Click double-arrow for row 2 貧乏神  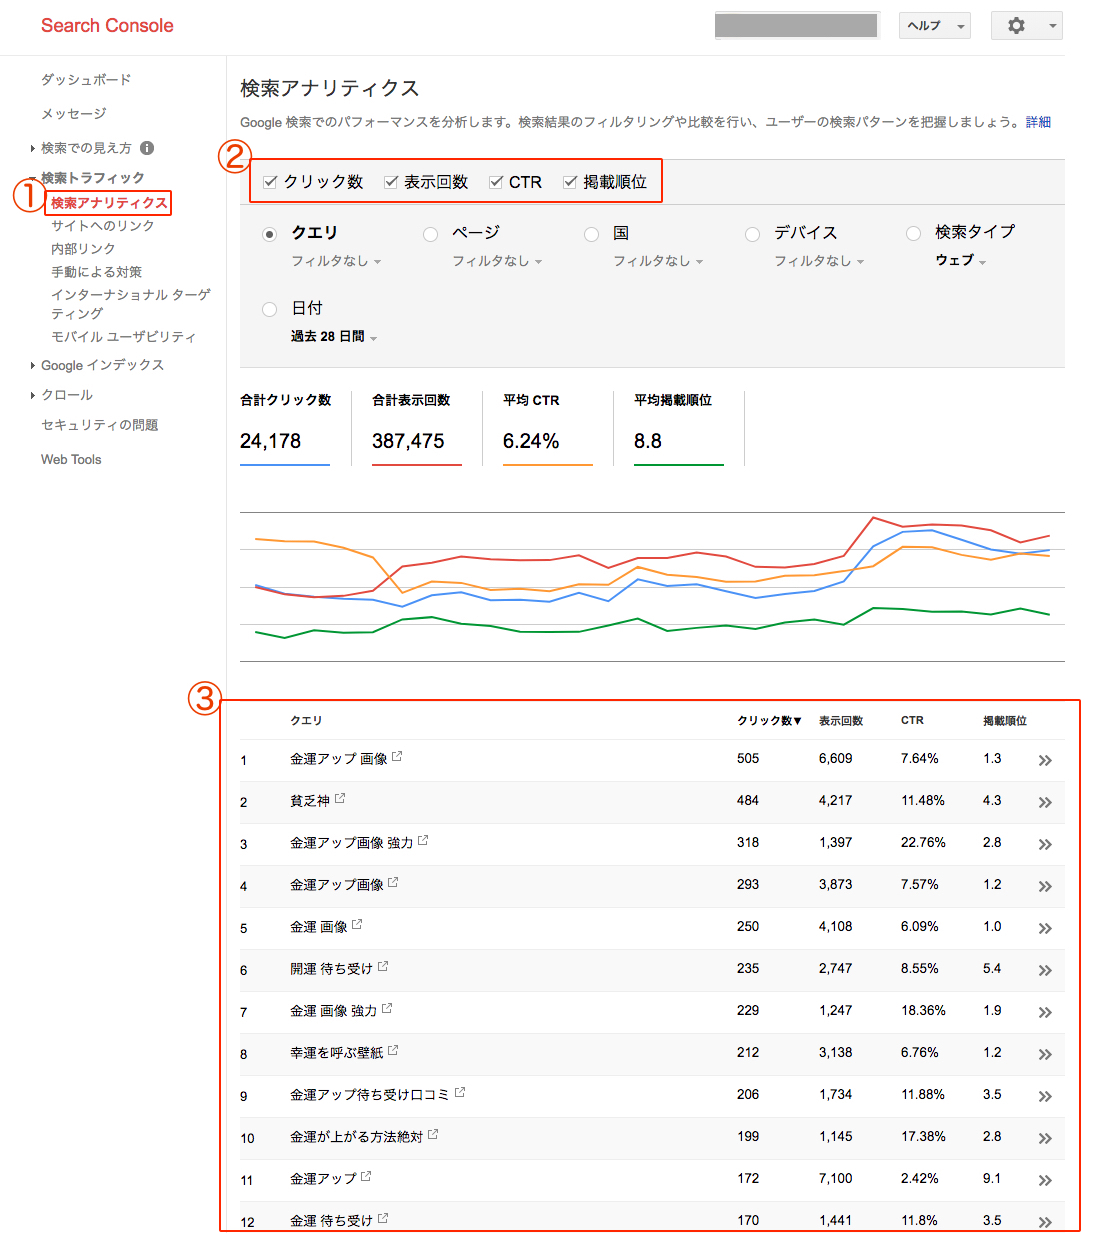click(1045, 802)
